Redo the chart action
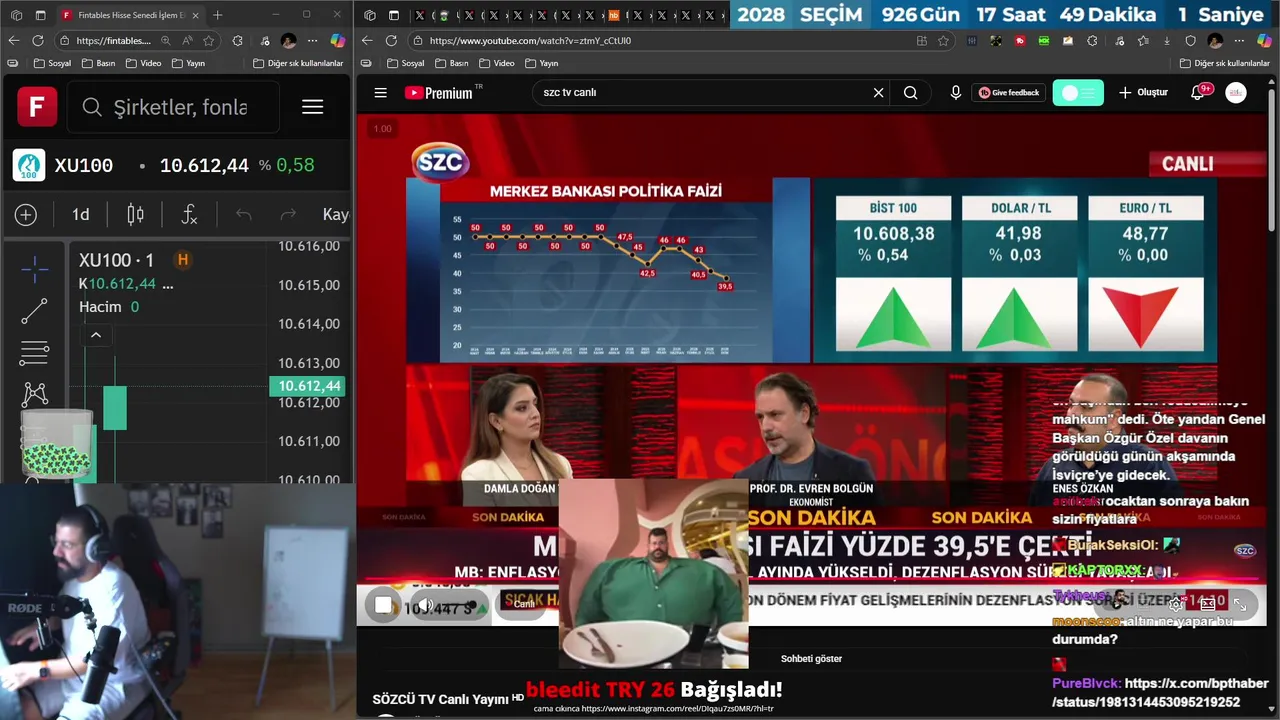Viewport: 1280px width, 720px height. click(288, 214)
